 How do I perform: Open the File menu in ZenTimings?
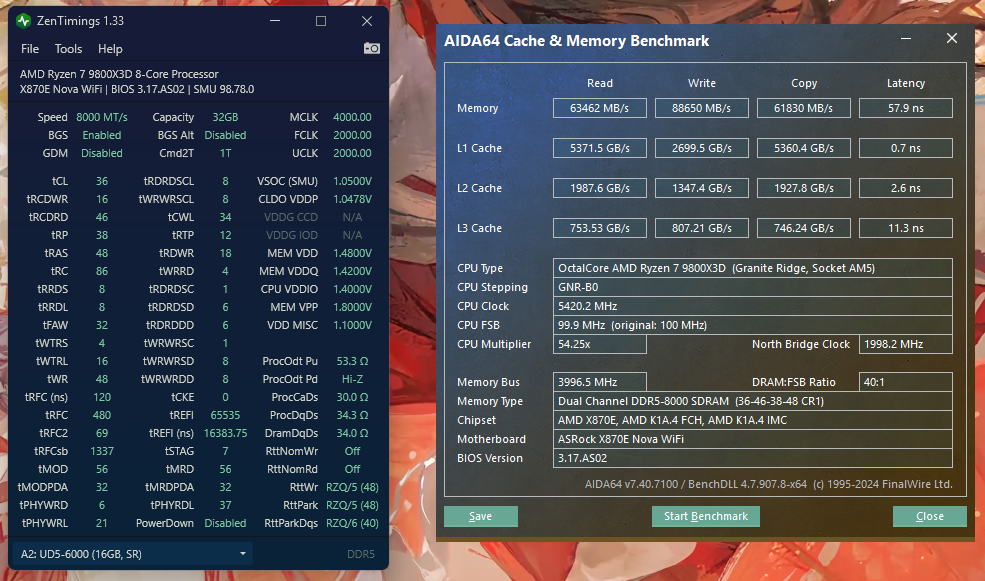(x=30, y=49)
